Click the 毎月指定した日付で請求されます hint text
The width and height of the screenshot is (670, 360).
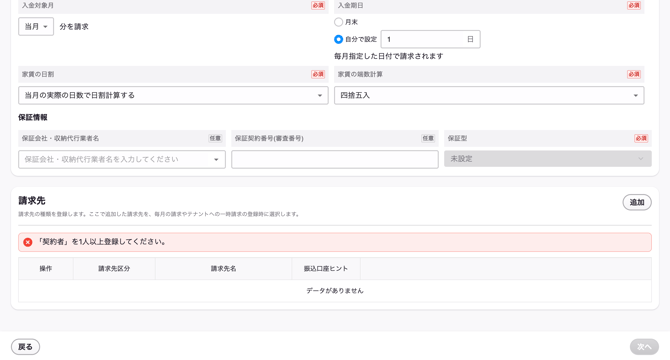tap(388, 56)
